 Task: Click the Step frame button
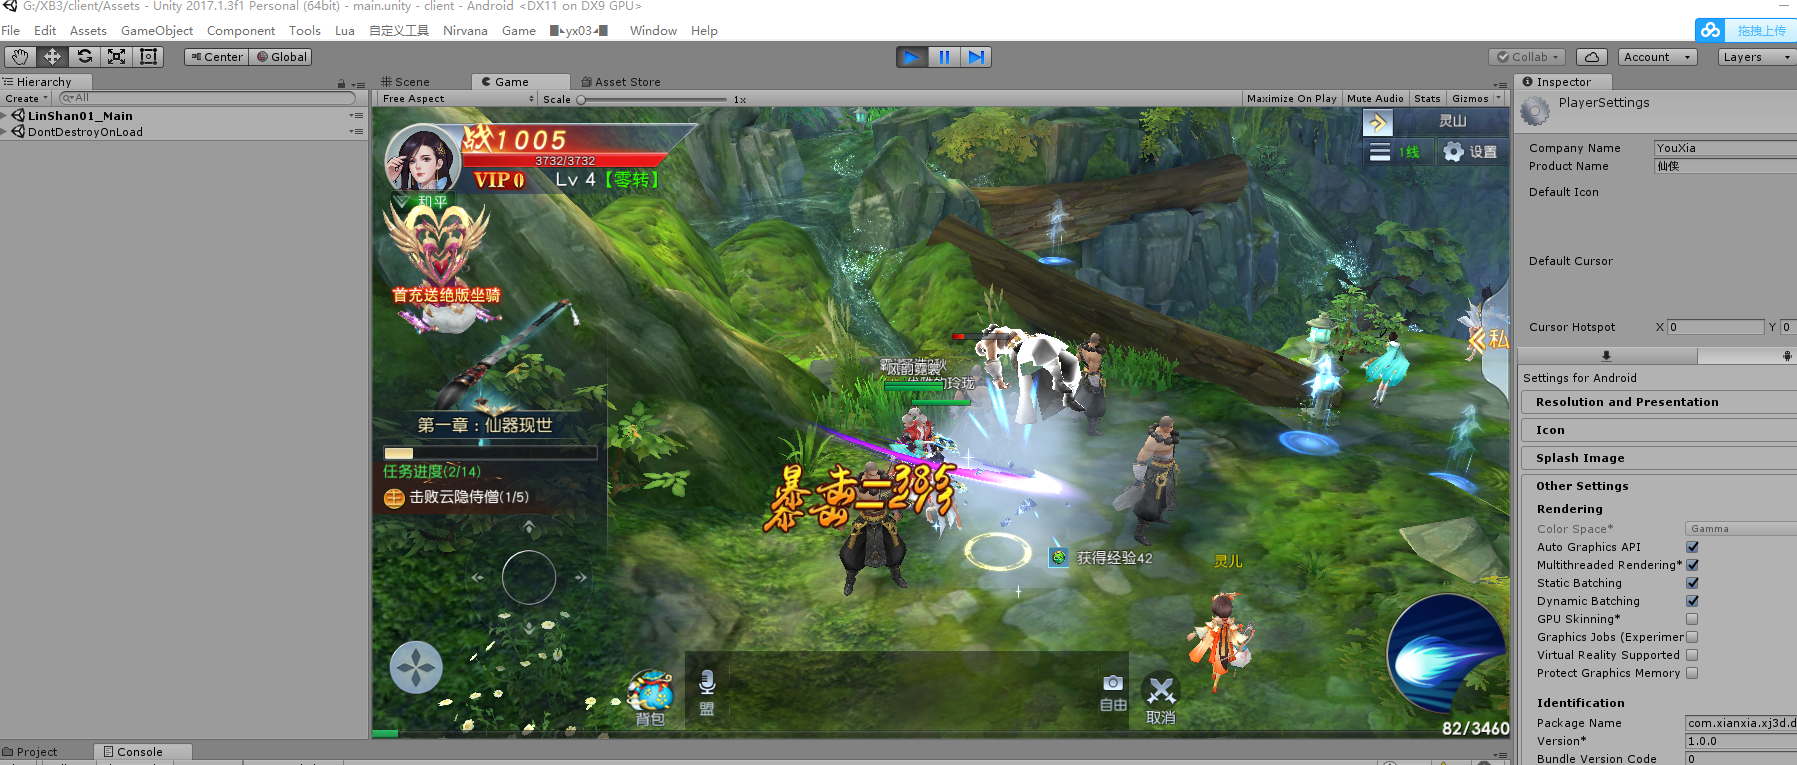click(x=977, y=57)
